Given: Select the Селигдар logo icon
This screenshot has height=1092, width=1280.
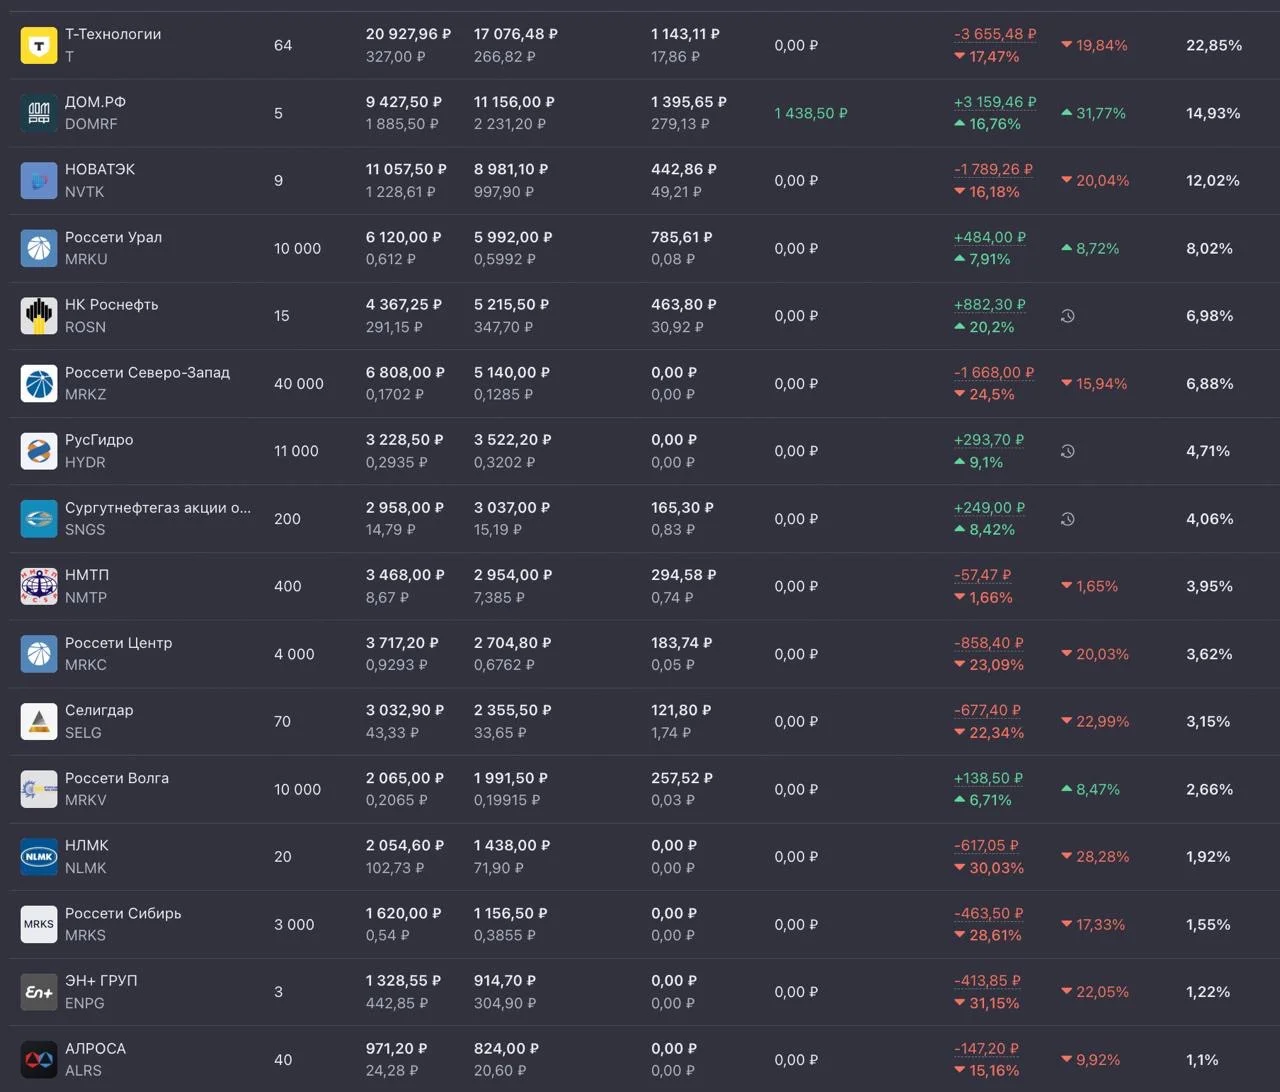Looking at the screenshot, I should pos(39,721).
